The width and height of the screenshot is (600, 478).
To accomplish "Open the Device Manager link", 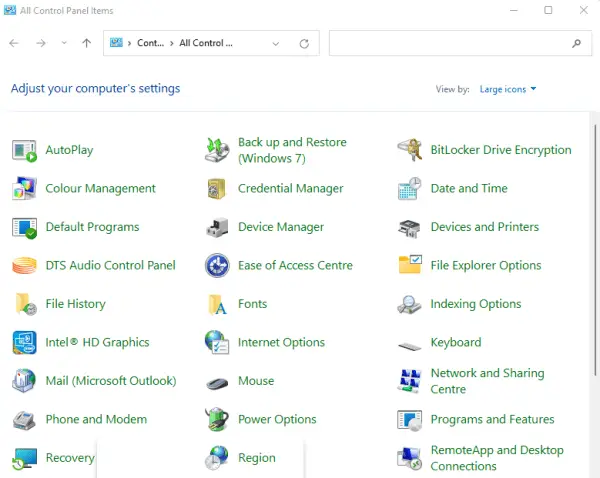I will click(x=281, y=227).
